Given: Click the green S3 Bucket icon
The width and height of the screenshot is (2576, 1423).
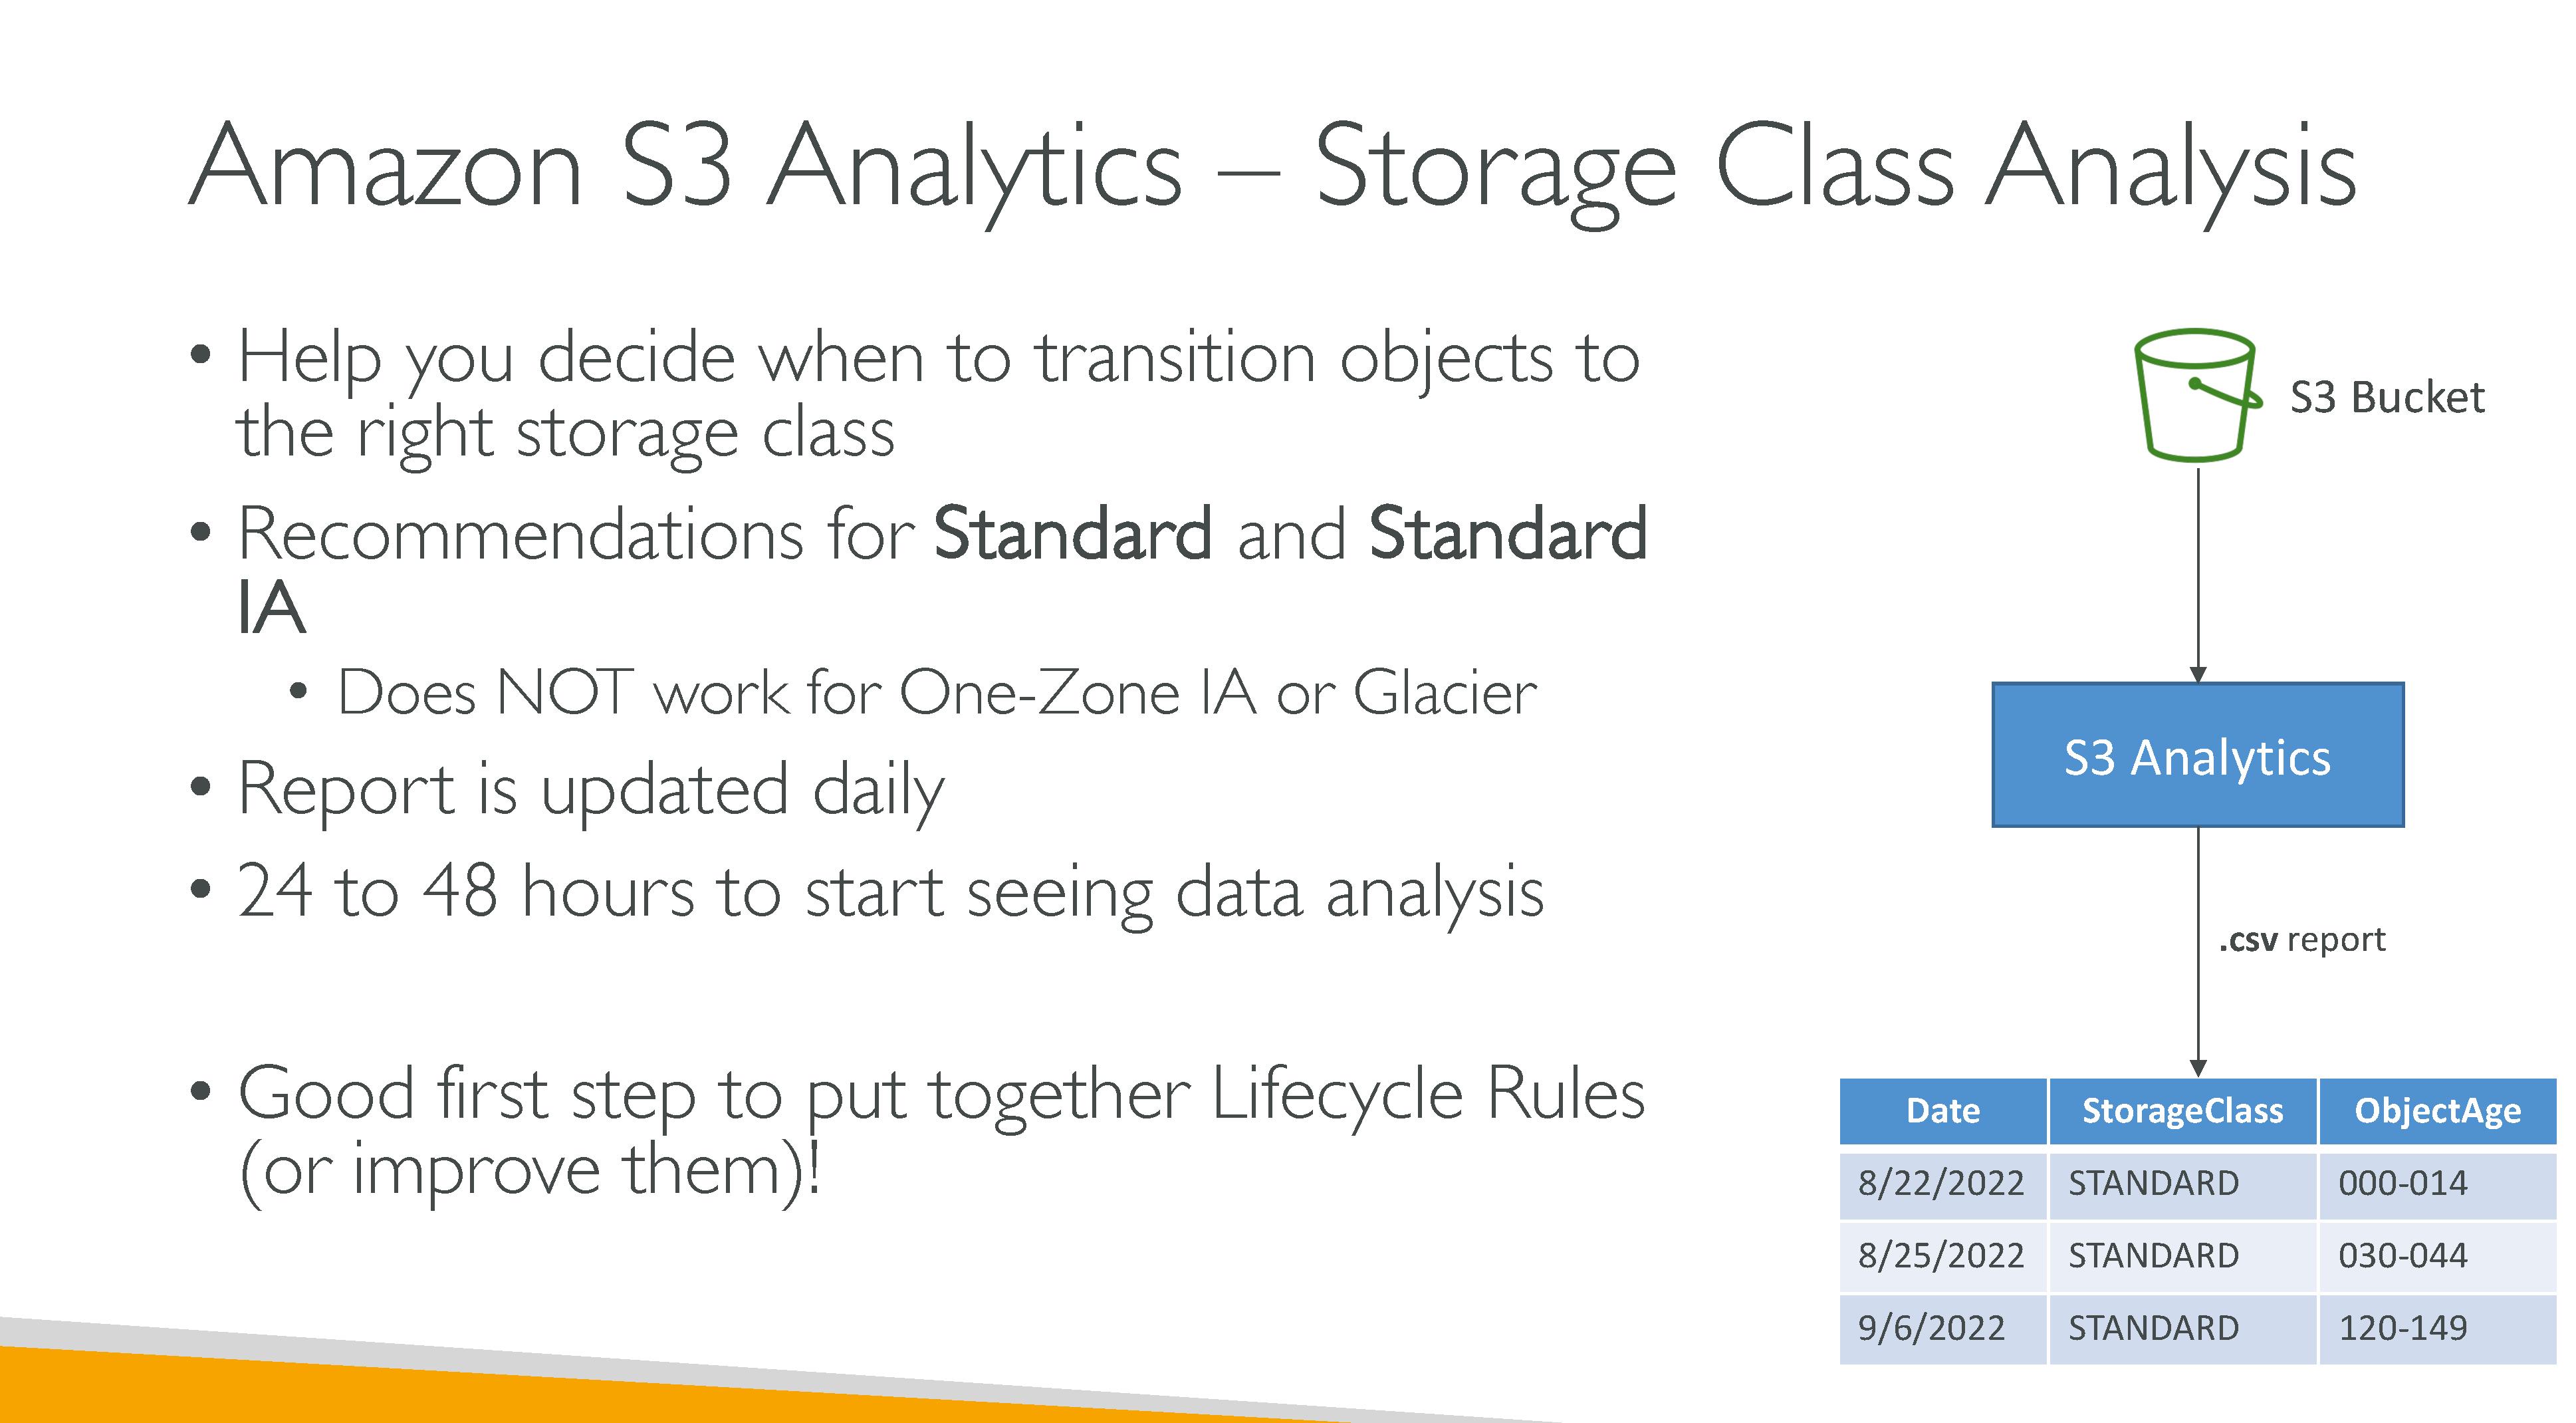Looking at the screenshot, I should (2194, 396).
